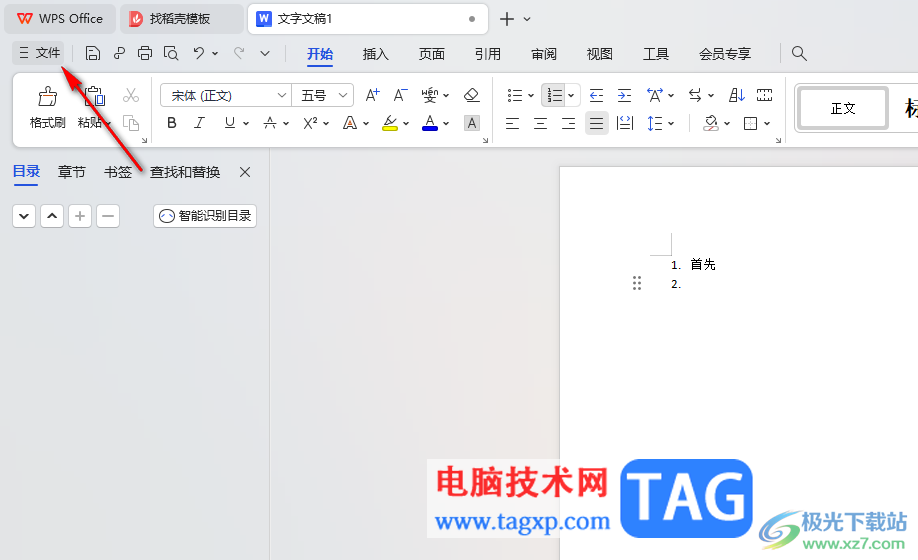Close the navigation pane
Viewport: 918px width, 560px height.
pos(245,172)
